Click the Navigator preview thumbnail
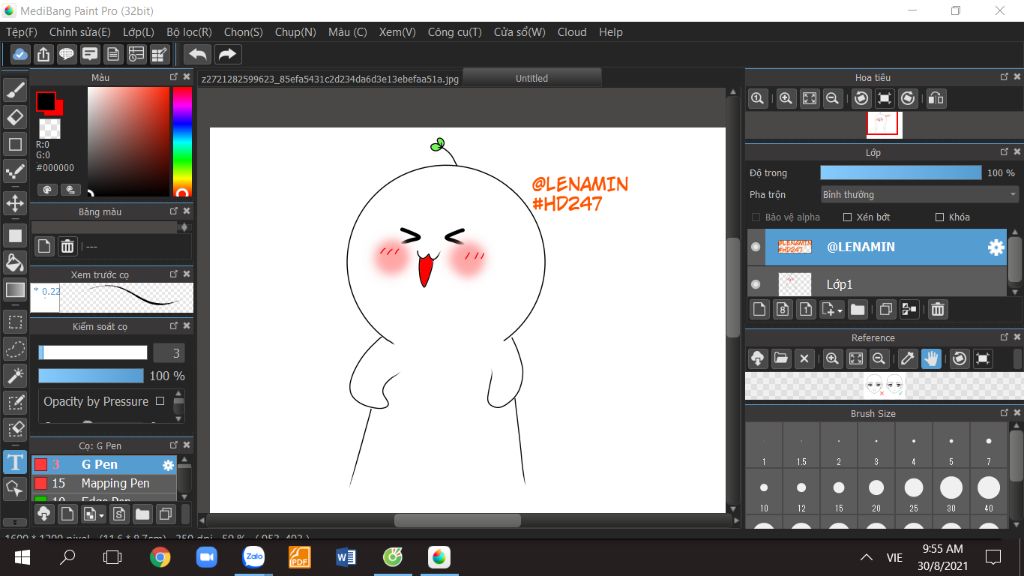 (x=884, y=124)
